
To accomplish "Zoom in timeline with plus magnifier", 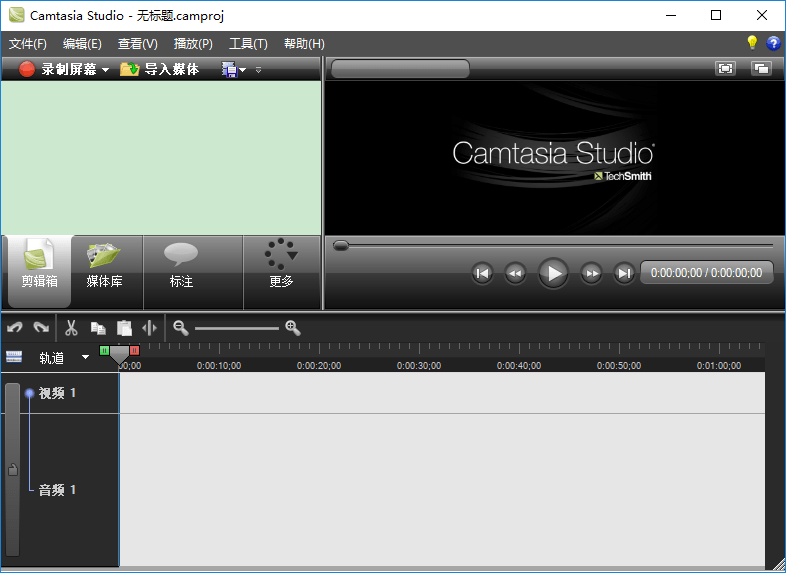I will 293,328.
